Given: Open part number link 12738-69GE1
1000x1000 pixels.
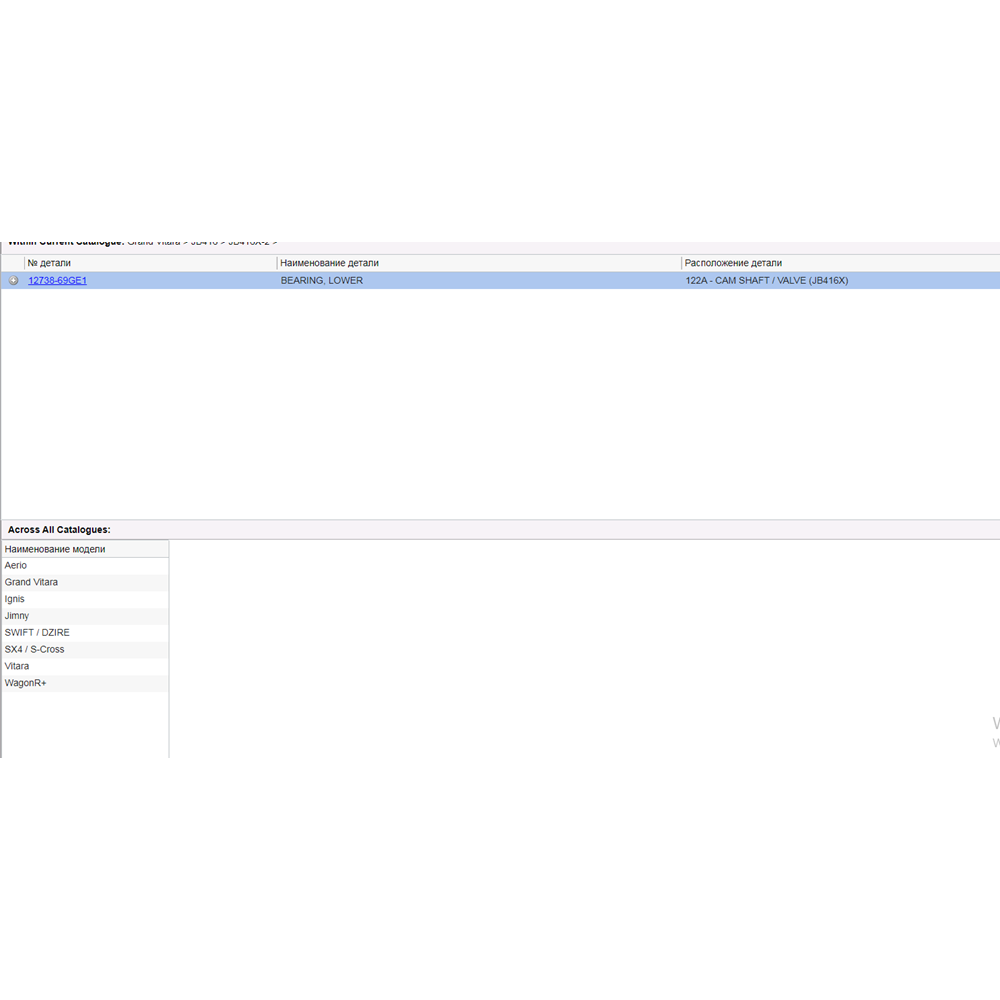Looking at the screenshot, I should coord(57,281).
